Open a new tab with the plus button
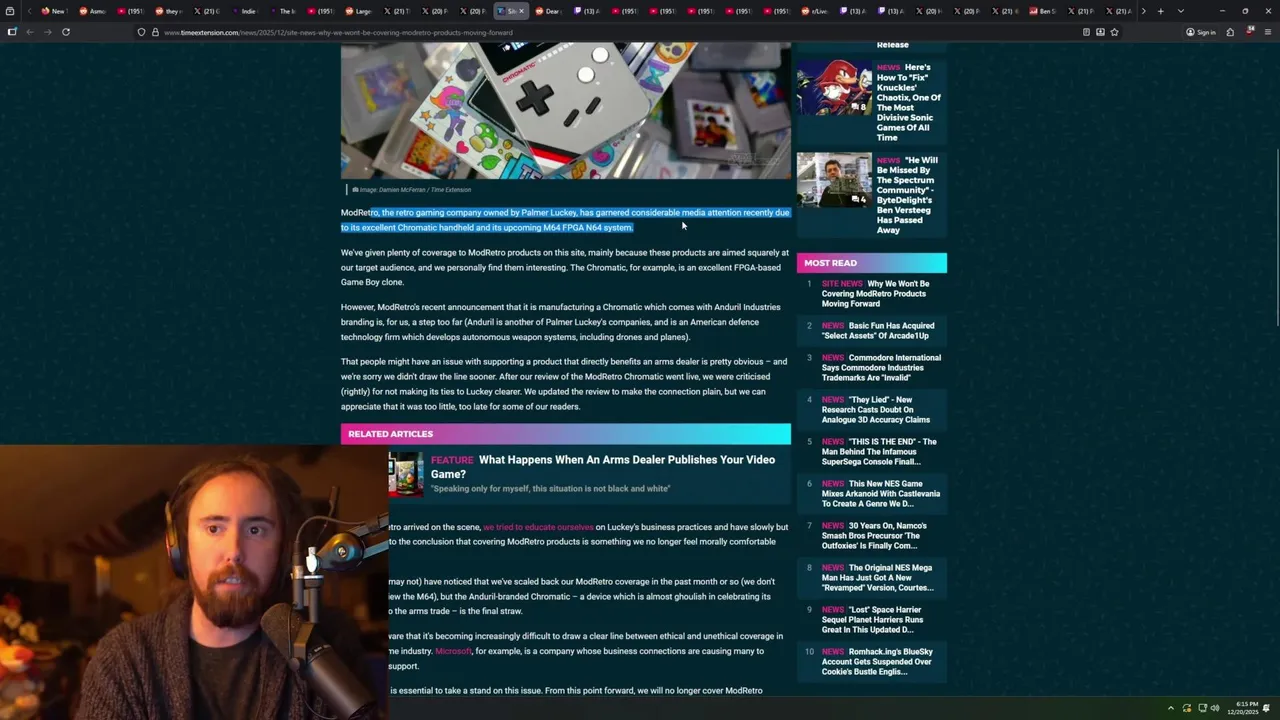This screenshot has width=1280, height=720. coord(1160,11)
